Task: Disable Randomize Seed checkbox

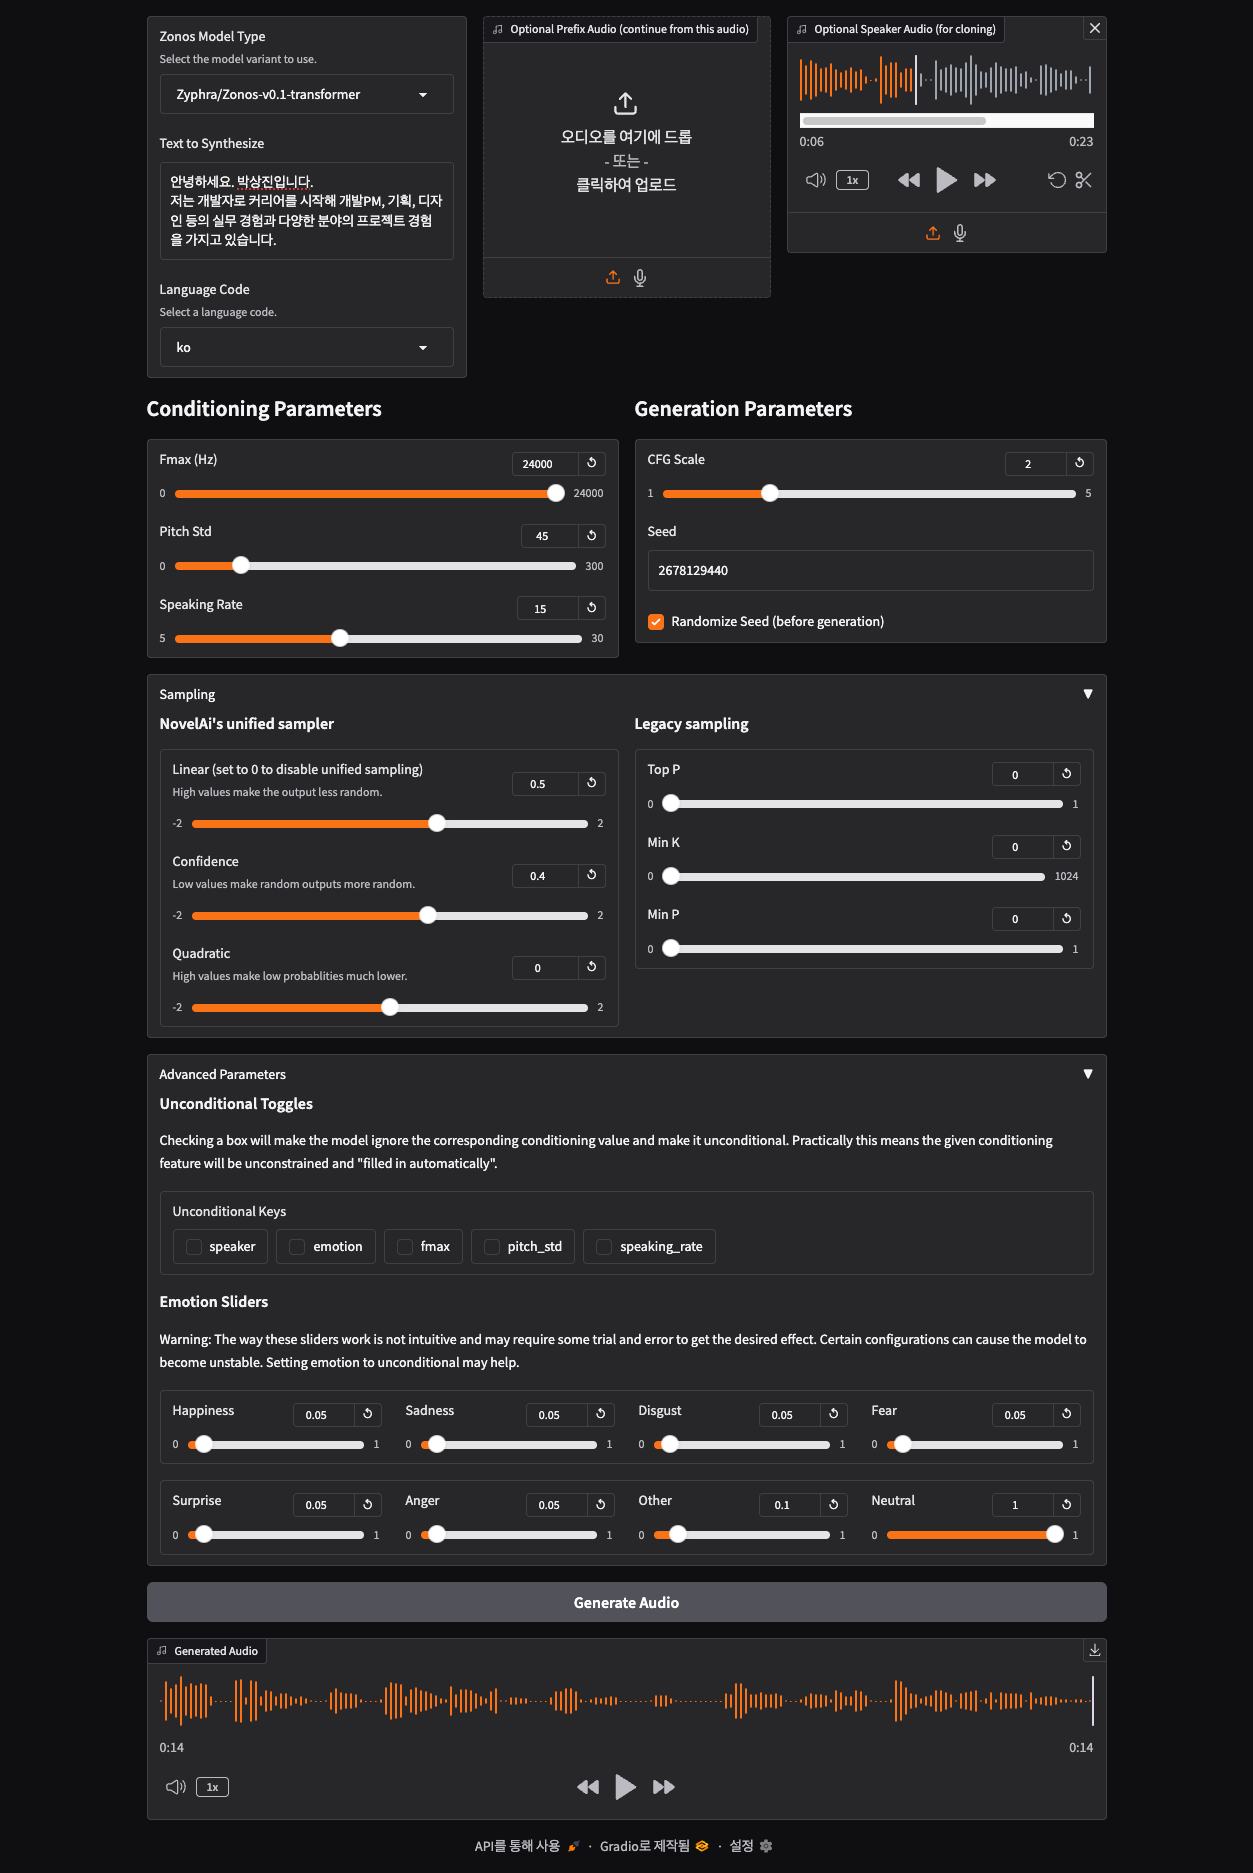Action: tap(656, 622)
